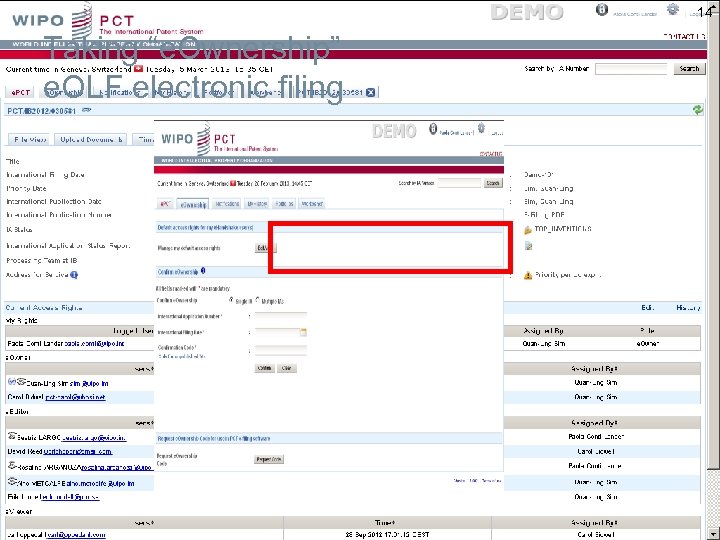Image resolution: width=720 pixels, height=540 pixels.
Task: Open Carol Bidwell's email link
Action: (x=75, y=397)
